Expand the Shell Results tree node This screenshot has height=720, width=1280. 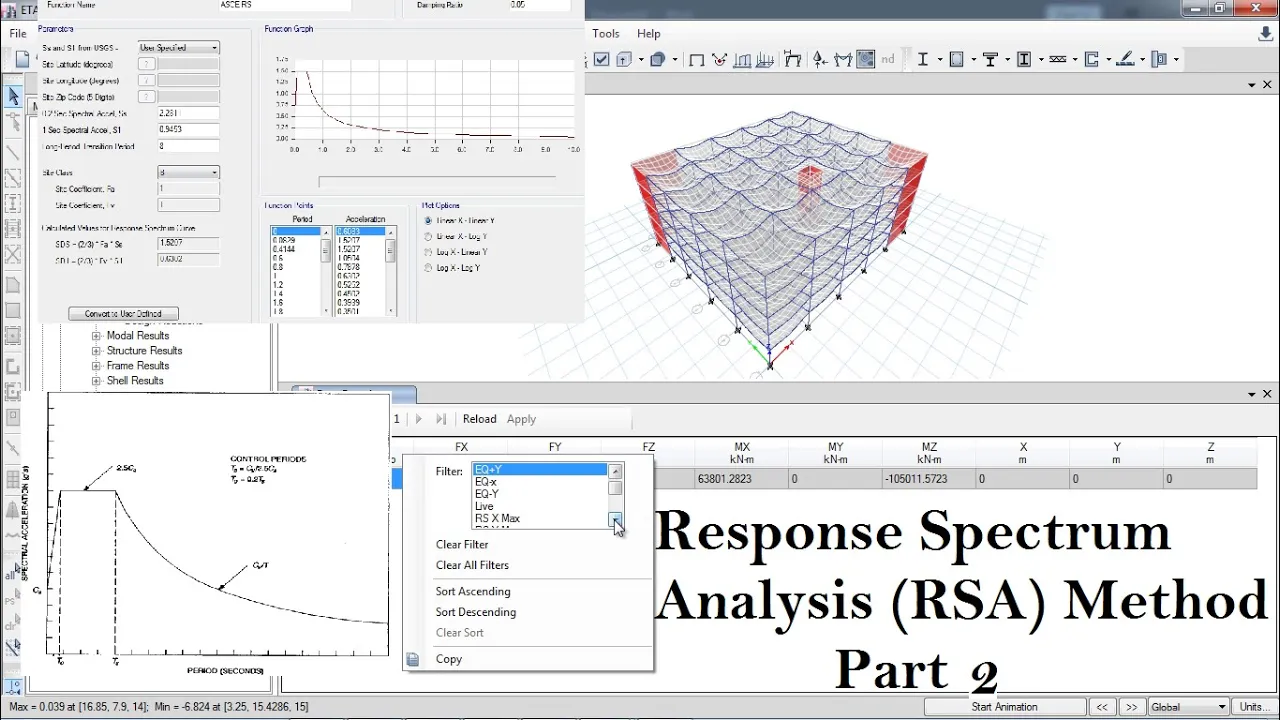pos(97,381)
